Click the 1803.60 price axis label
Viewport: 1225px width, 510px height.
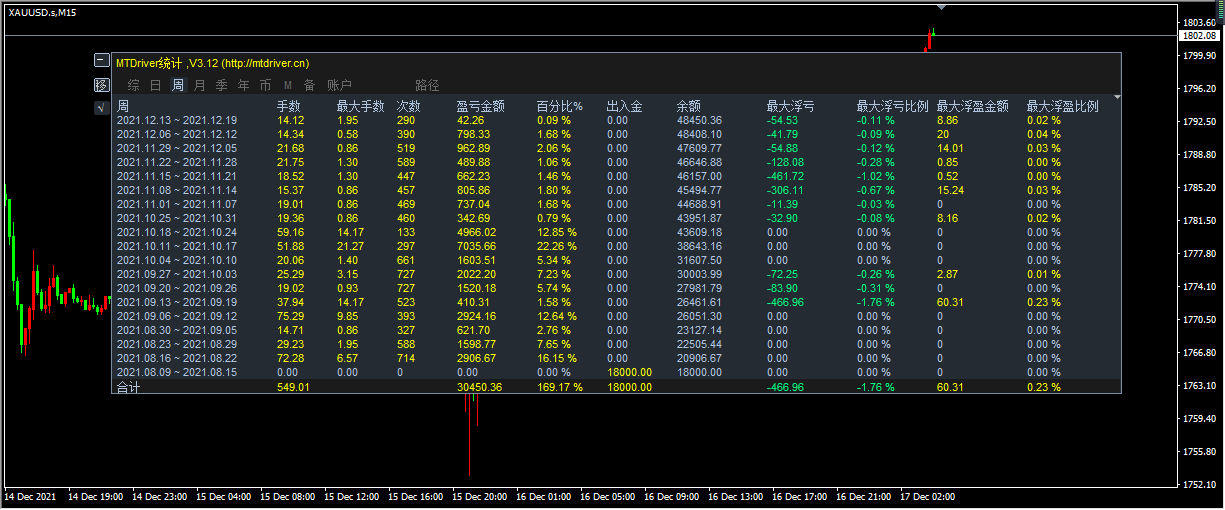point(1198,22)
